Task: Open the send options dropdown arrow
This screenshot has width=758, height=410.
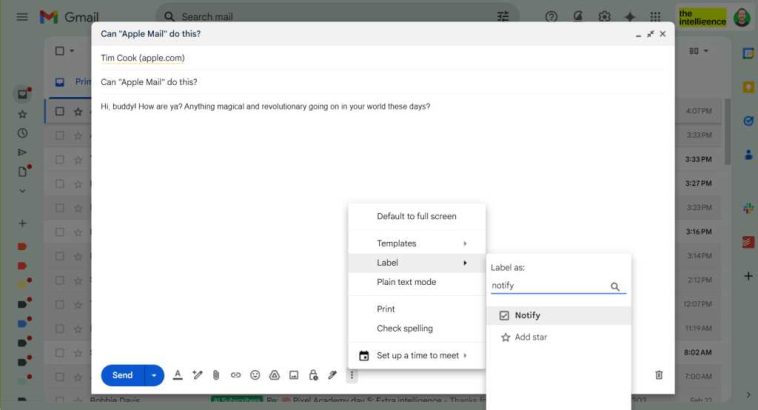Action: click(154, 375)
